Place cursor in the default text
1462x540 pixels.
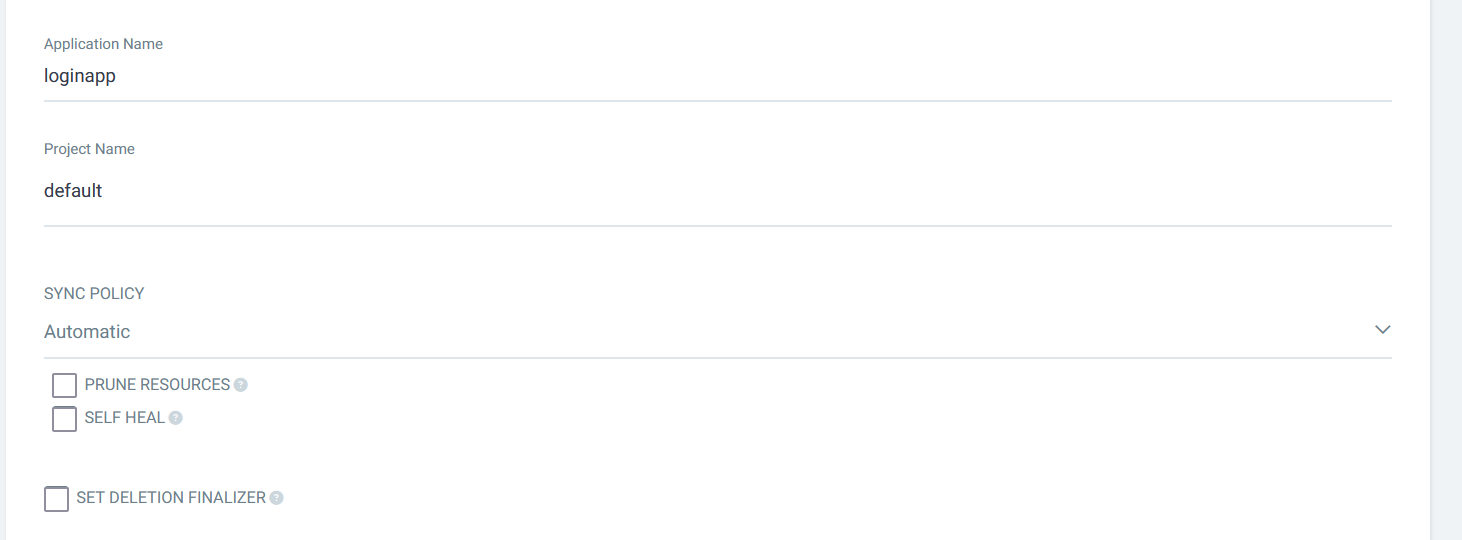point(73,191)
